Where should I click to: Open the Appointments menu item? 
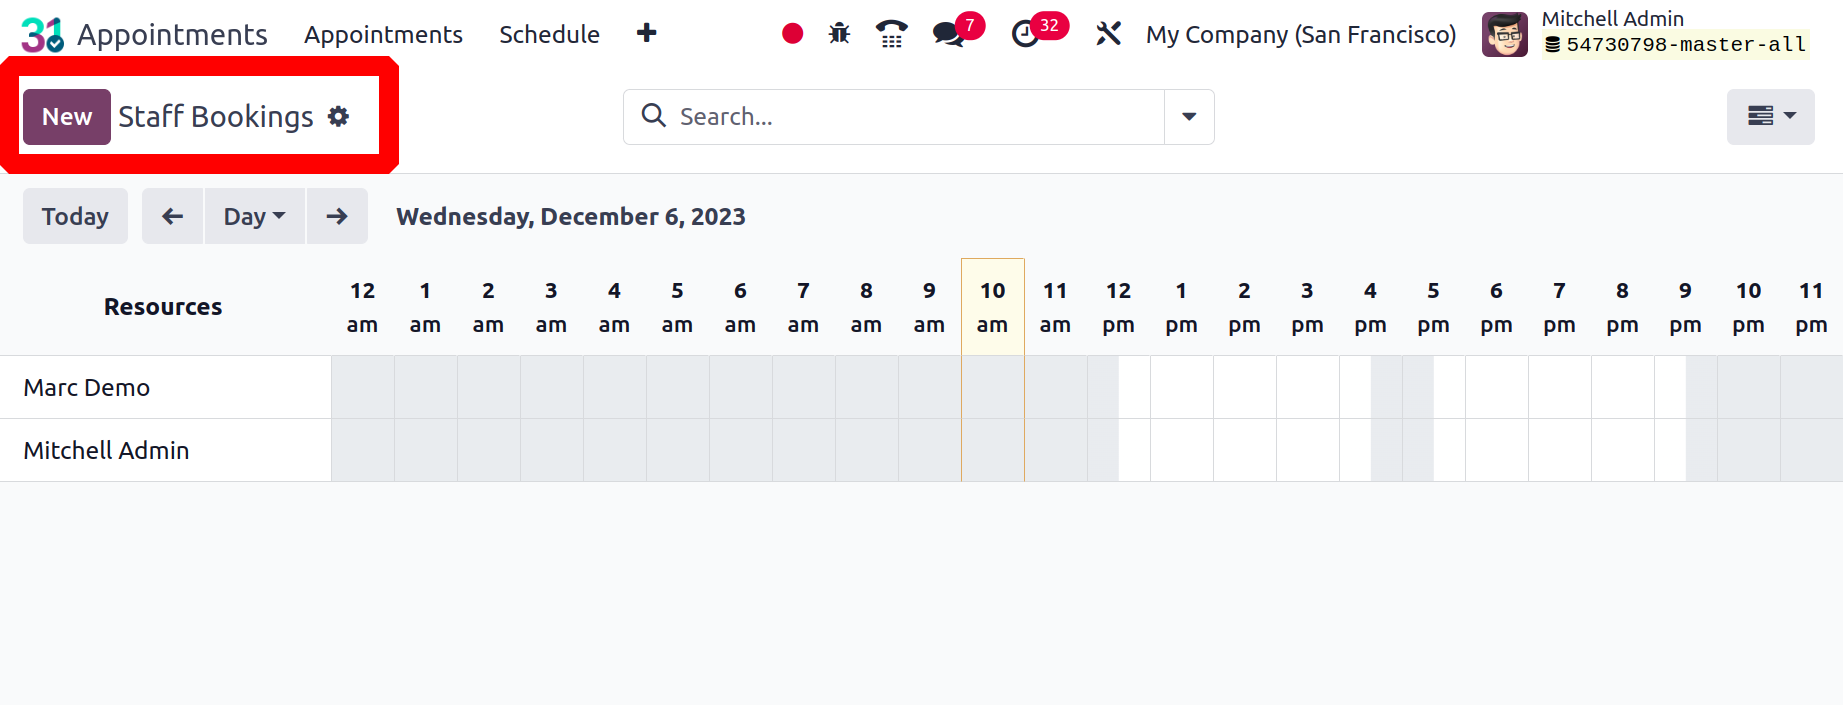click(x=383, y=34)
